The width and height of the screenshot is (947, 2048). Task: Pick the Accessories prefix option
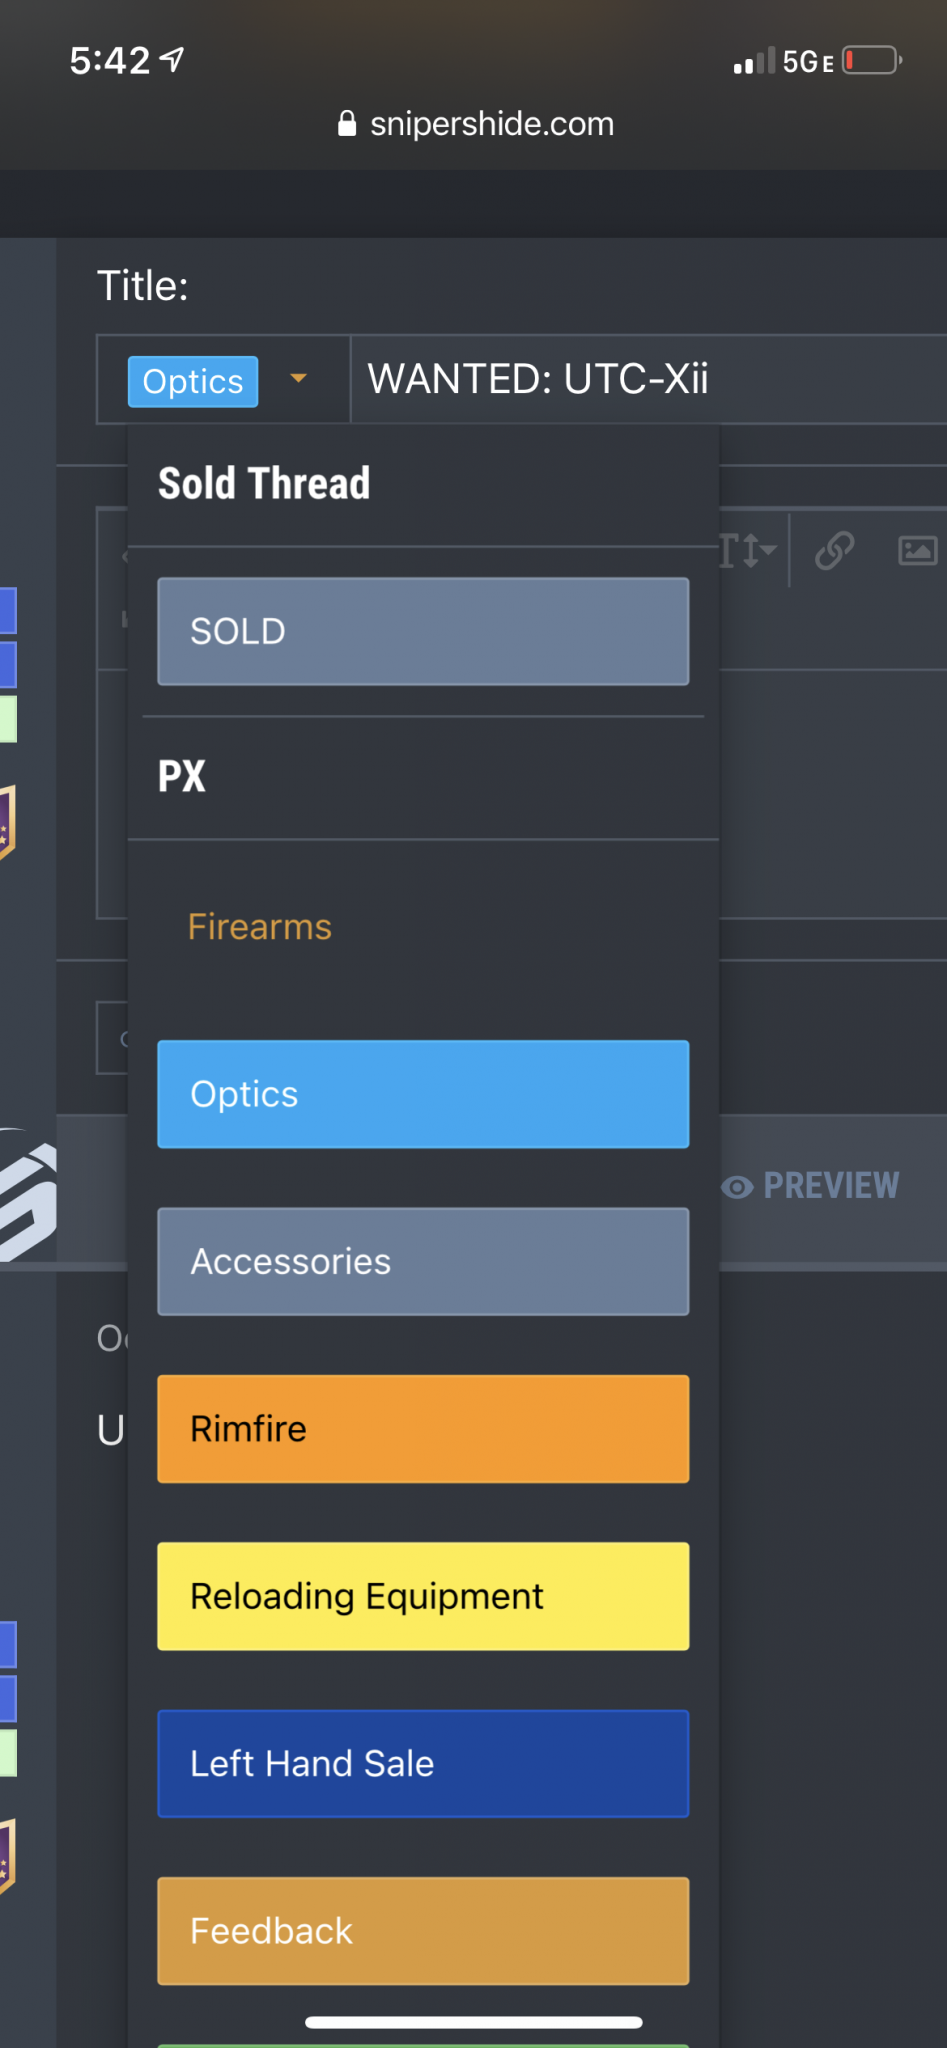(x=423, y=1262)
